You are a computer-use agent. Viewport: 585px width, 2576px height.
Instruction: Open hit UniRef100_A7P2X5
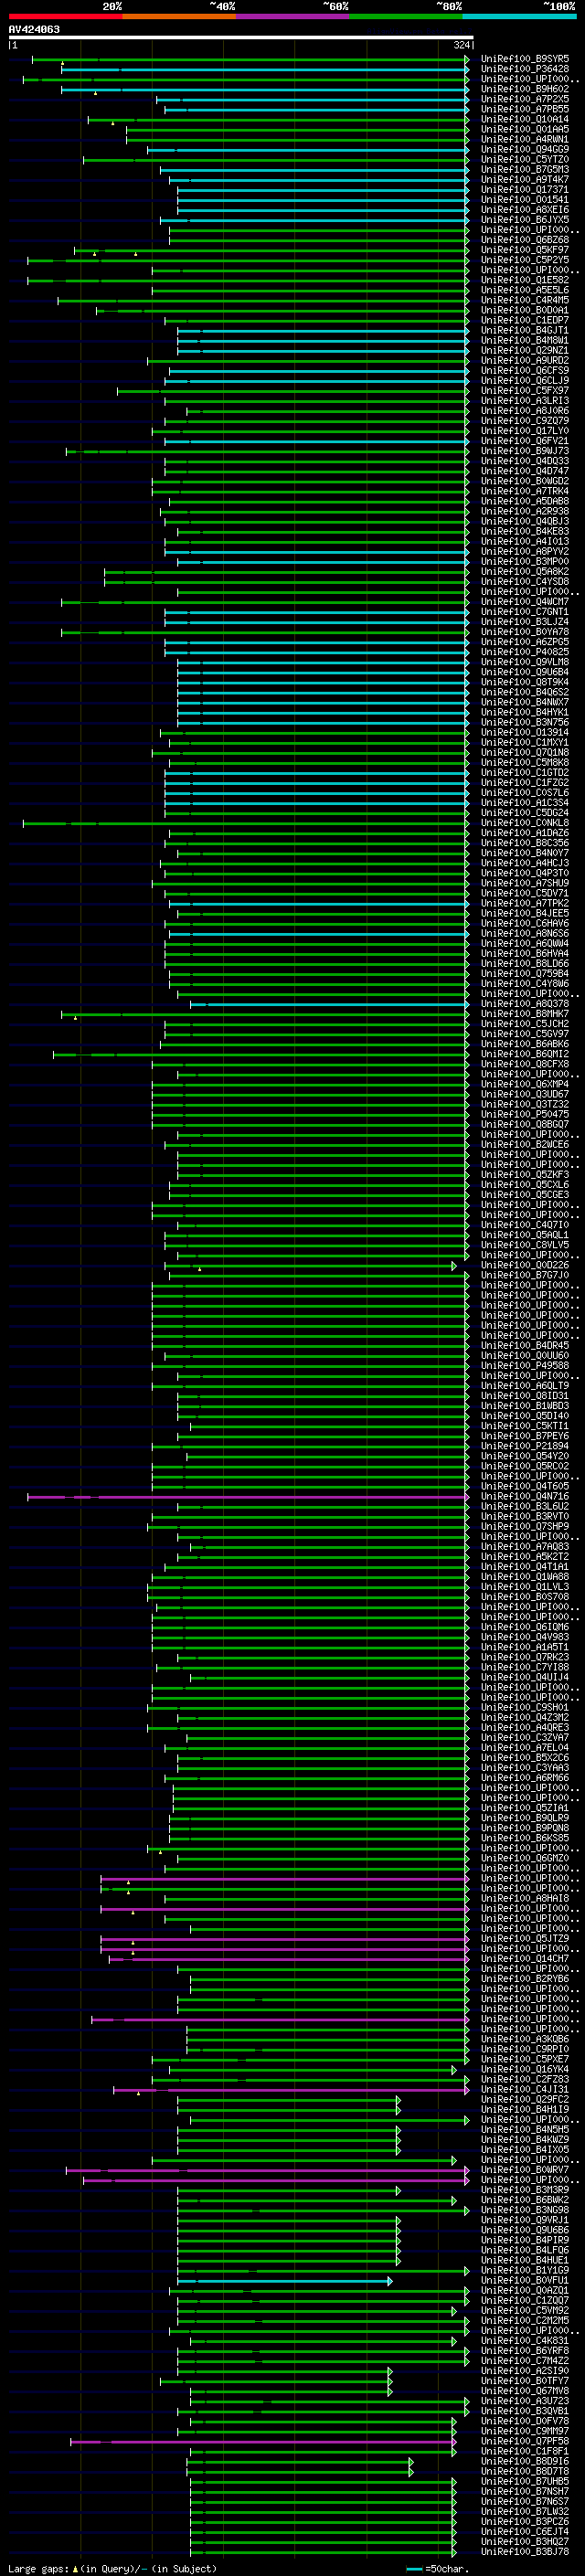coord(525,99)
